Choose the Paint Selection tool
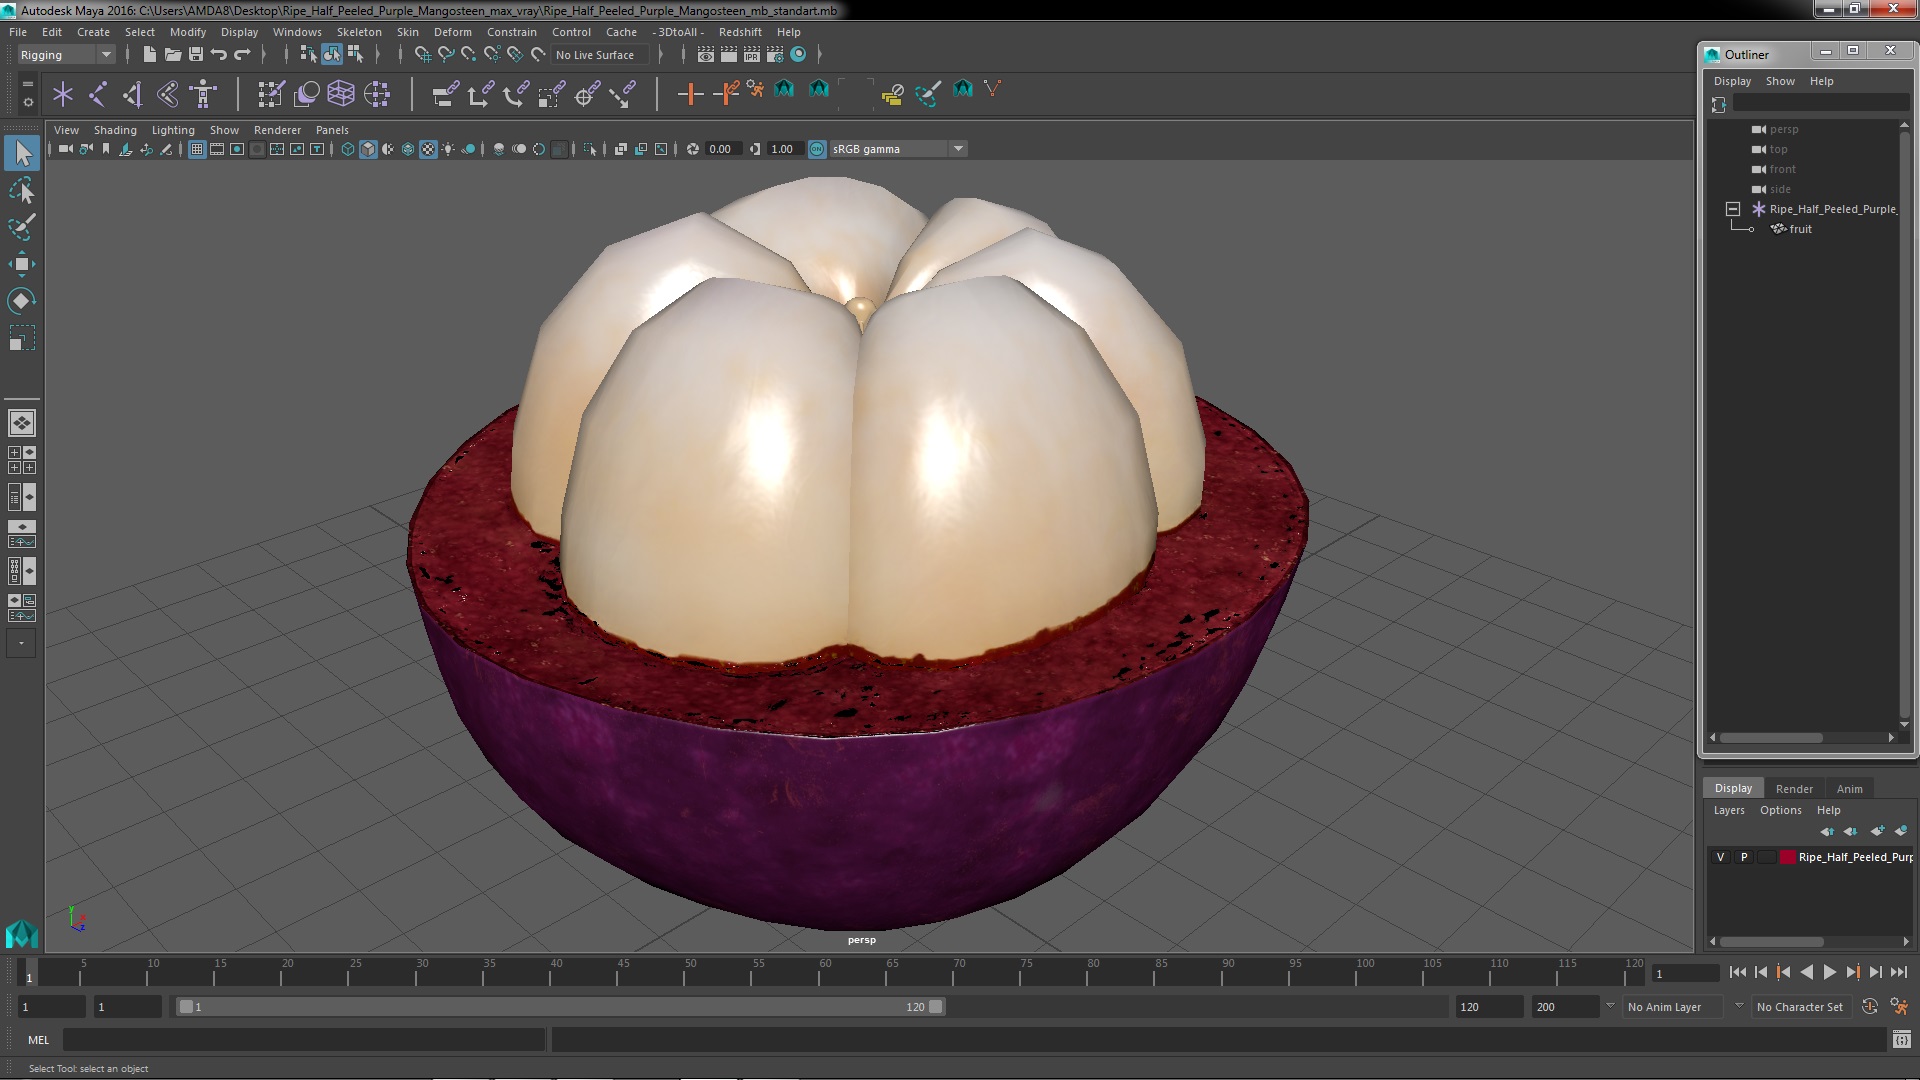1920x1080 pixels. pyautogui.click(x=22, y=227)
